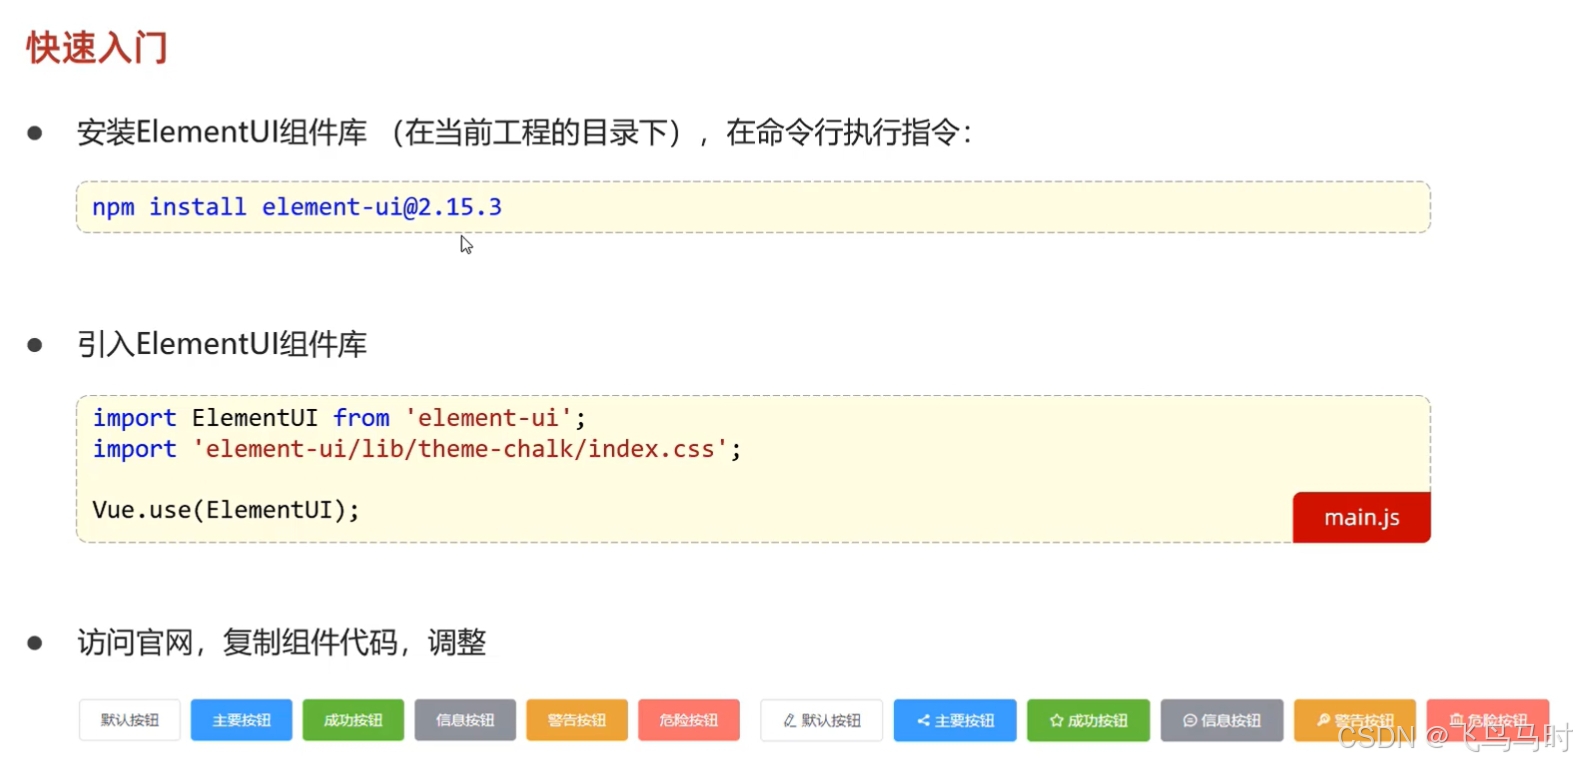Click the theme-chalk/index.css import line
Viewport: 1577px width, 765px height.
tap(417, 449)
